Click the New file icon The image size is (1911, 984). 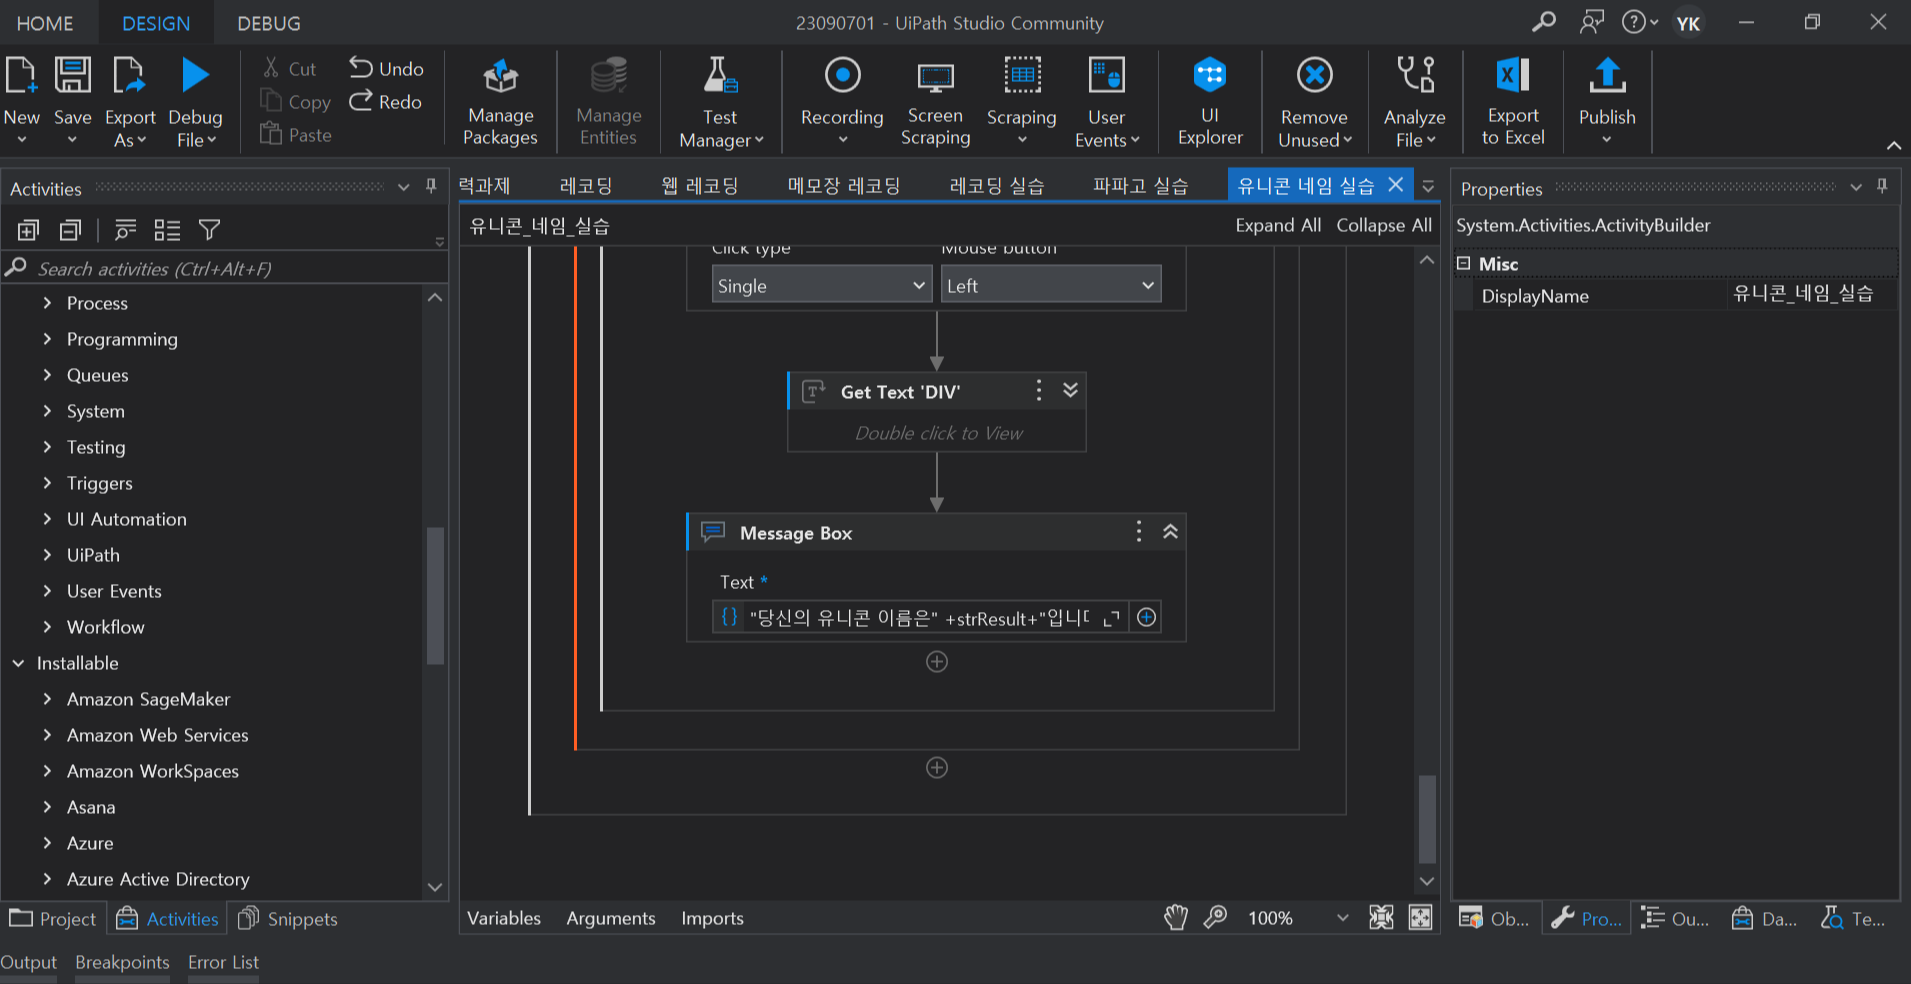[21, 76]
